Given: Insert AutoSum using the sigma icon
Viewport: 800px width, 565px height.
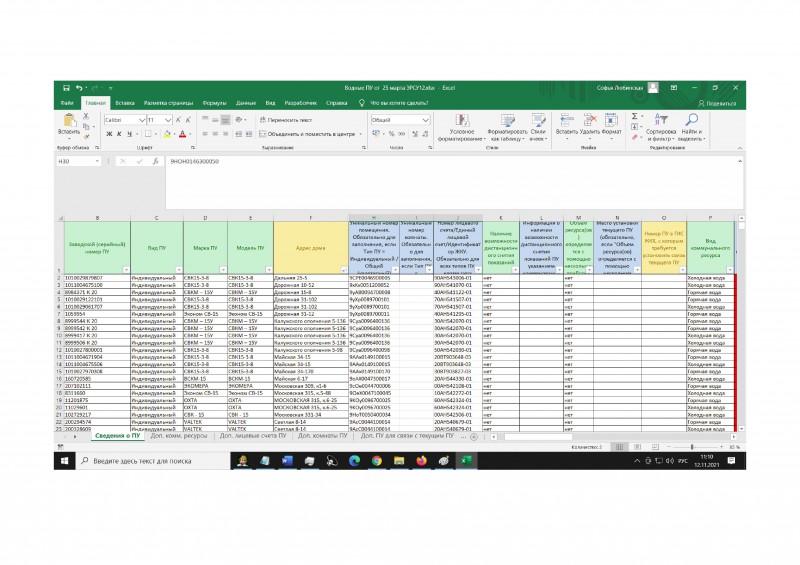Looking at the screenshot, I should coord(634,116).
